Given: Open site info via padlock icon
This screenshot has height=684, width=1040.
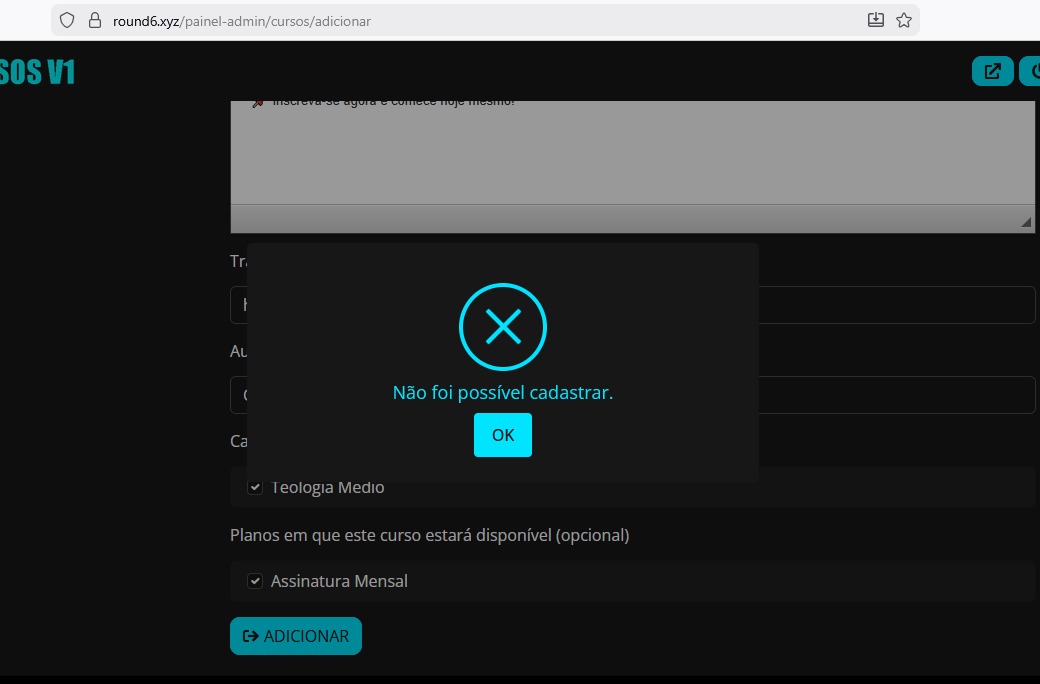Looking at the screenshot, I should 95,20.
